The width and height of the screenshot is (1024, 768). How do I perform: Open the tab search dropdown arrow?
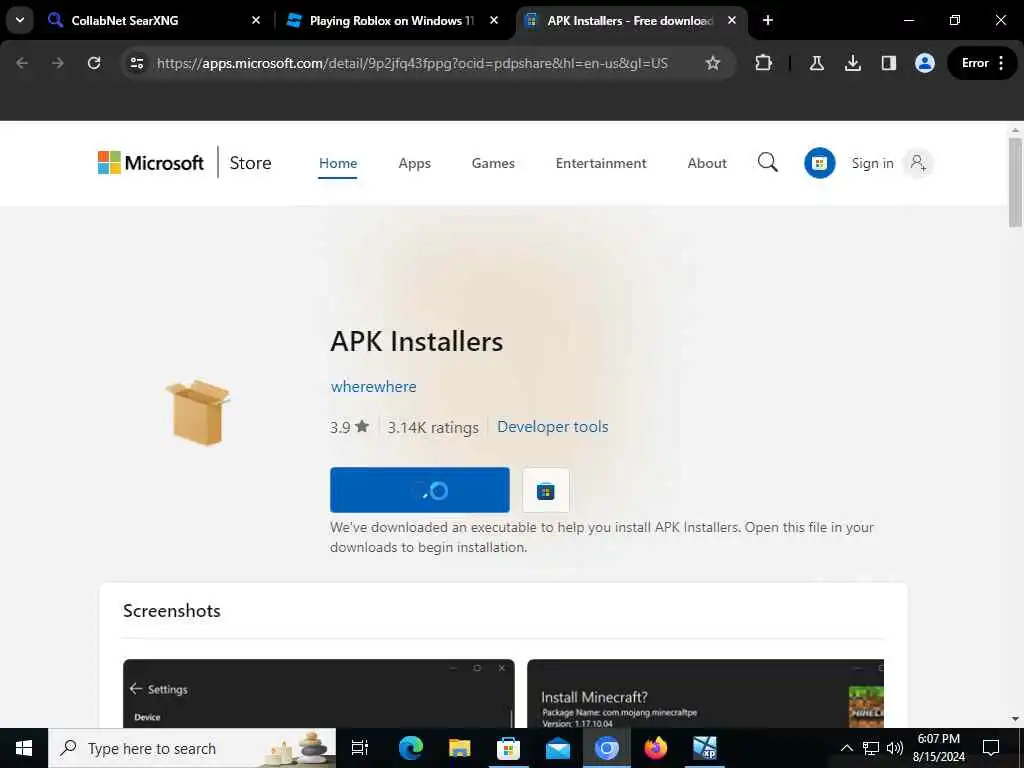[x=20, y=20]
